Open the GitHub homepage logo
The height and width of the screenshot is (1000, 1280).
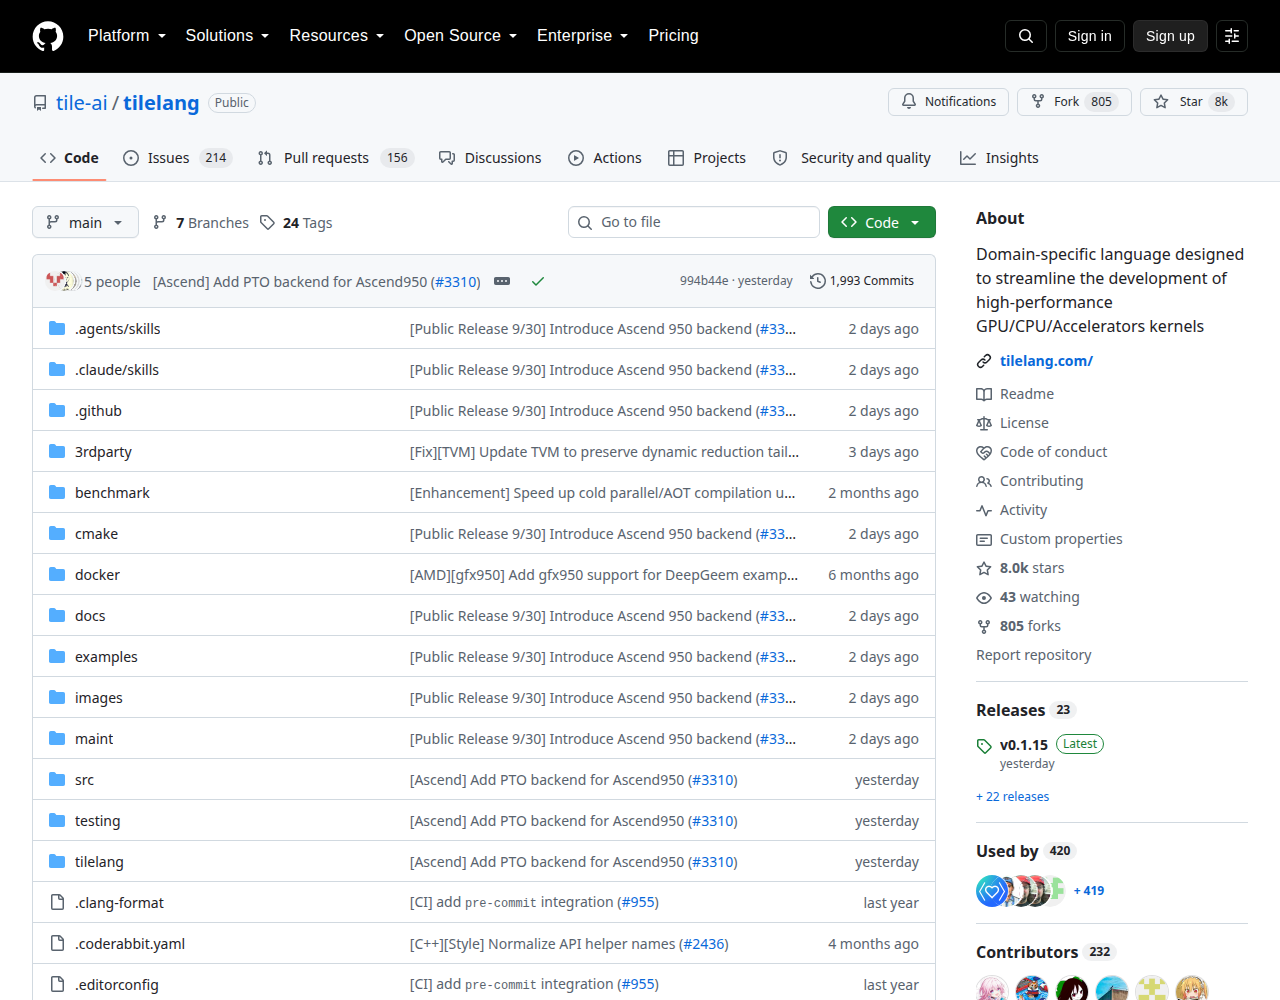[48, 36]
